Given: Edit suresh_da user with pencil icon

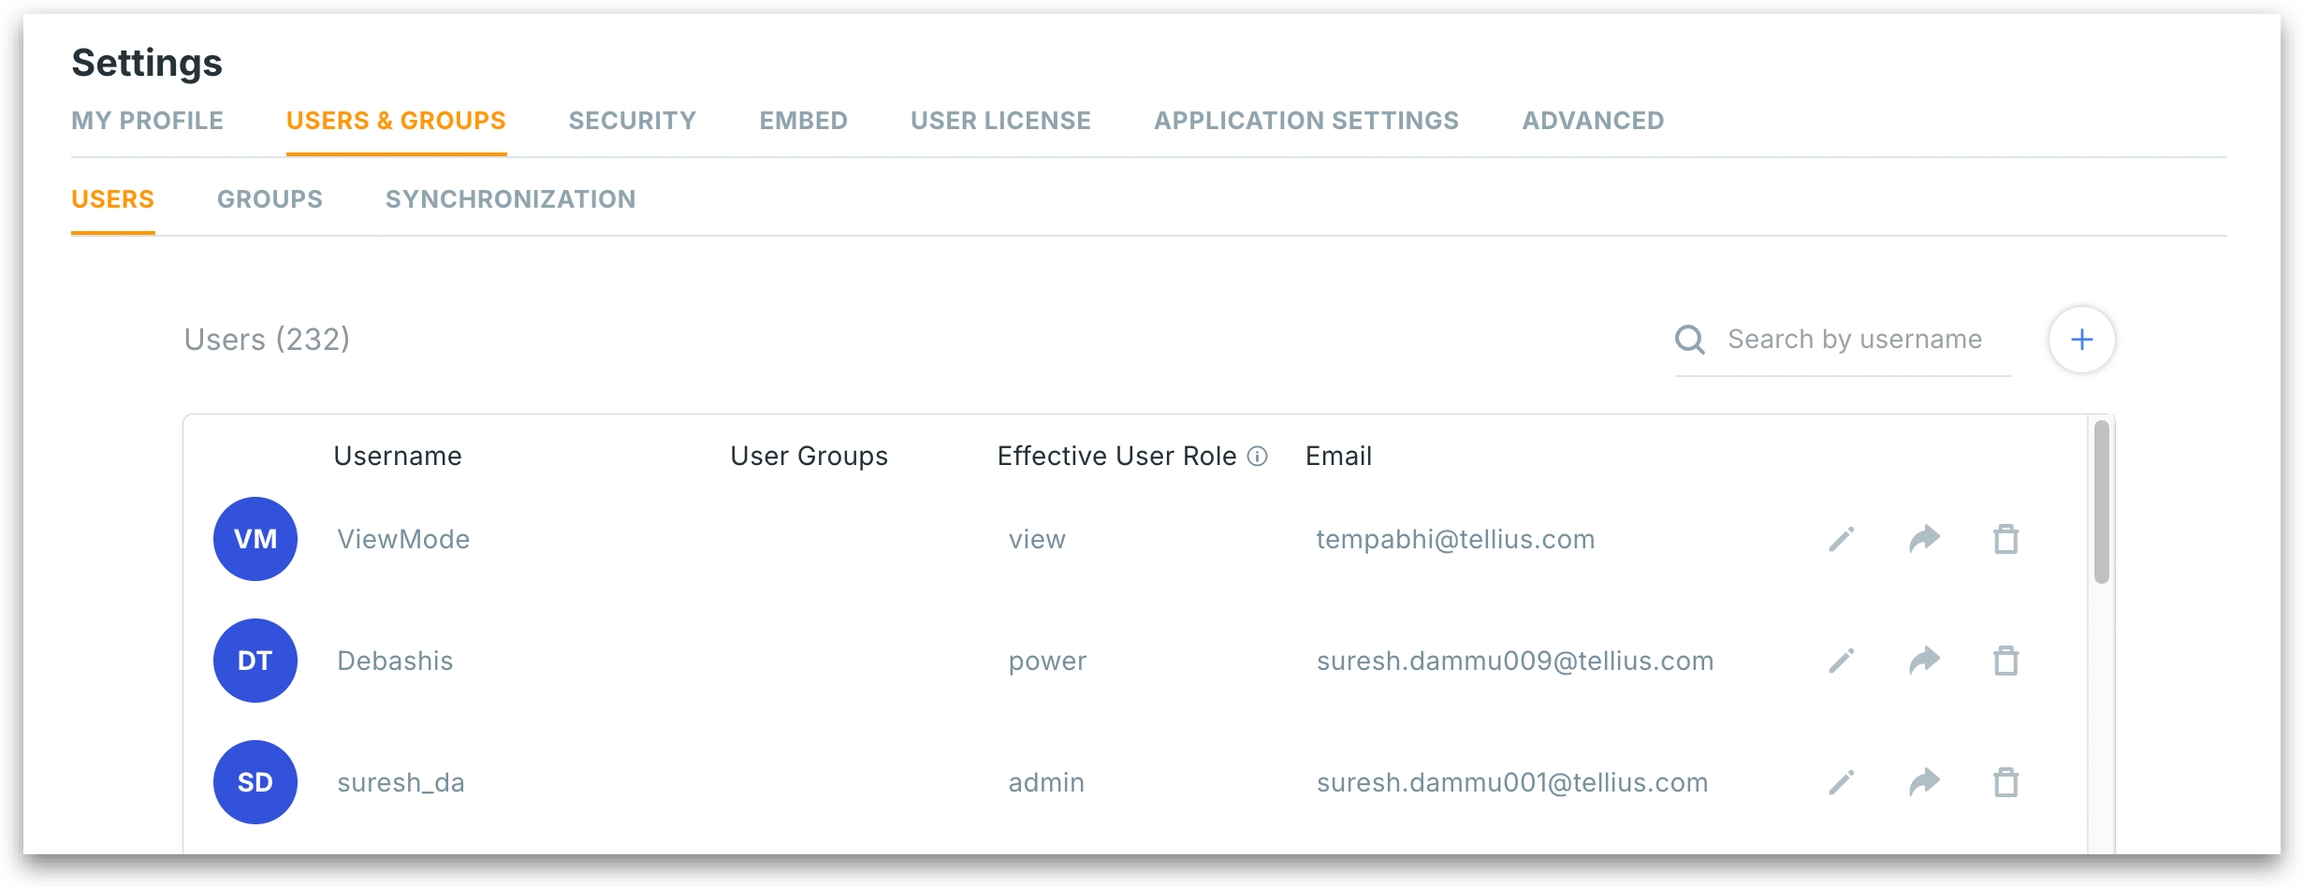Looking at the screenshot, I should 1841,782.
